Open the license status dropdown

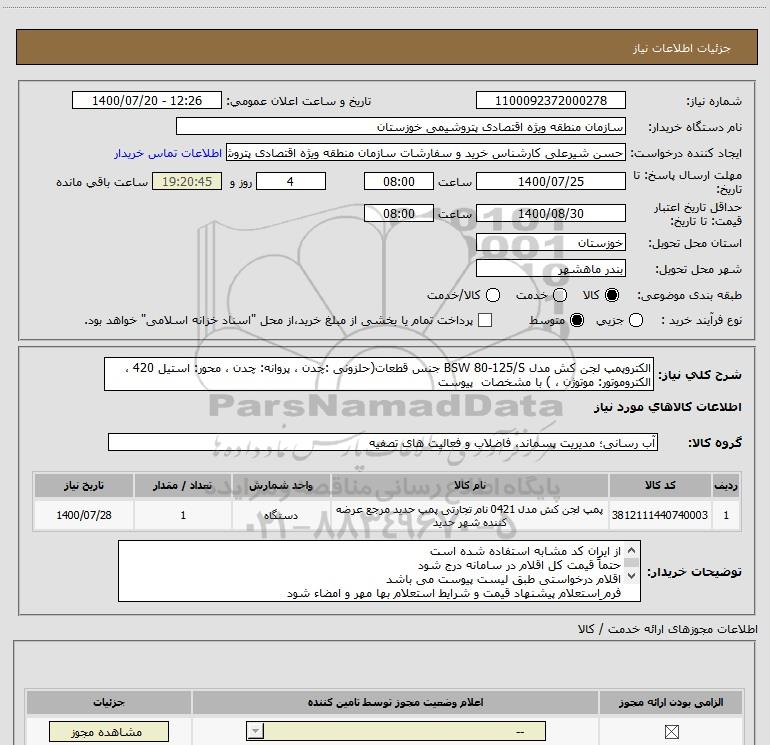click(x=396, y=731)
